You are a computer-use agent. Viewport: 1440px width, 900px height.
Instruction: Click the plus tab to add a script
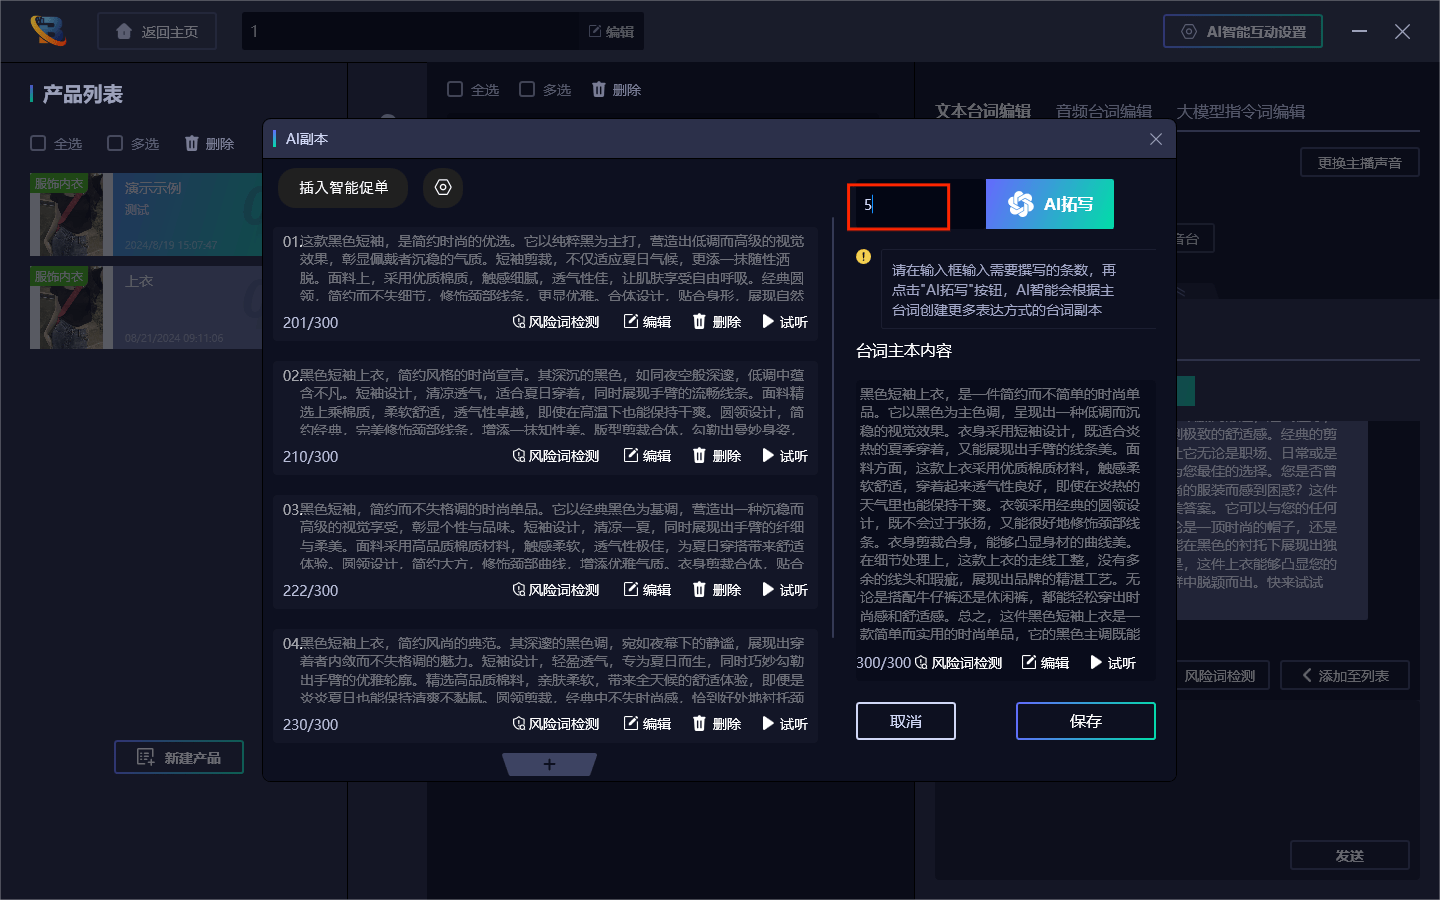(x=549, y=765)
